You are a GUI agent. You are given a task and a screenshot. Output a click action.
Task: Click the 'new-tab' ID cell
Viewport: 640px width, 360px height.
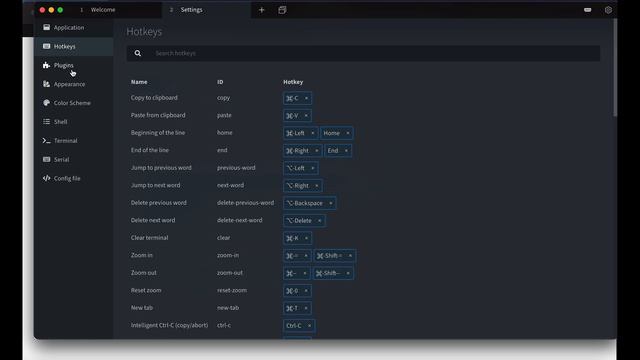228,308
